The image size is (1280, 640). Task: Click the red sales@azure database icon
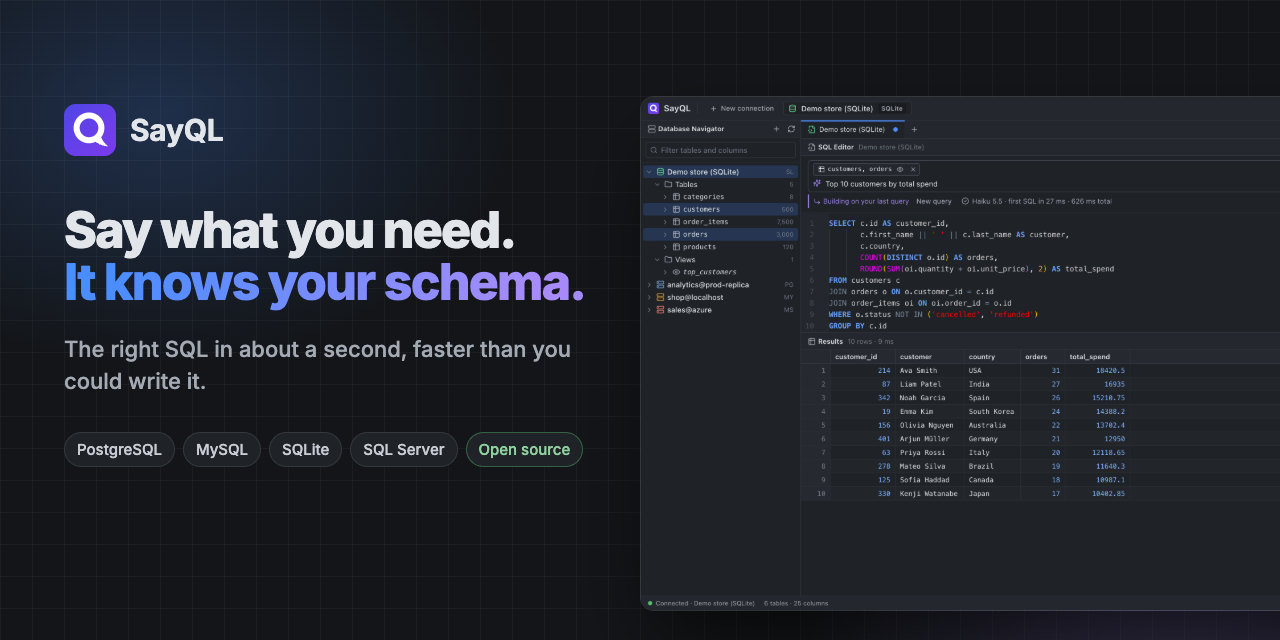pyautogui.click(x=660, y=310)
